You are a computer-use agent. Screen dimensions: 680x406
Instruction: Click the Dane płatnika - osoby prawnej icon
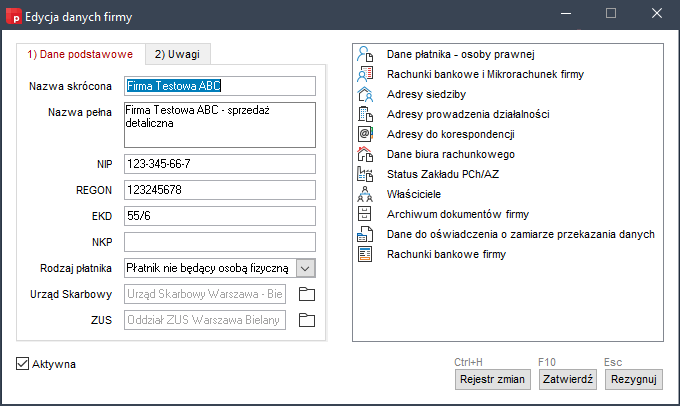[365, 54]
